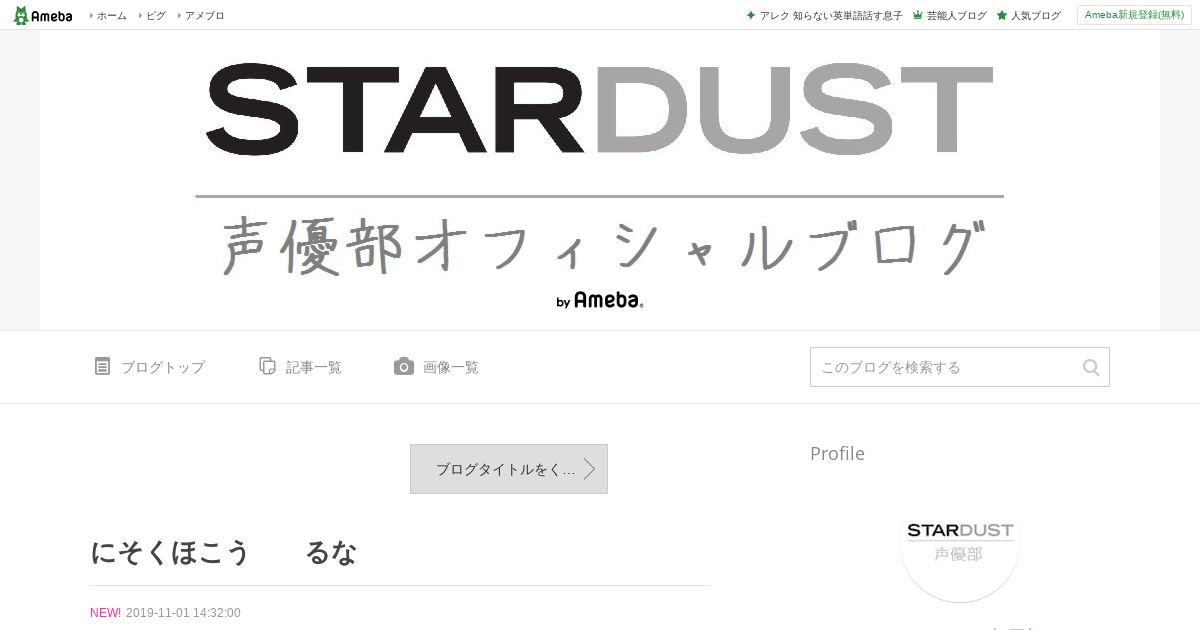Click the 記事一覧 pages icon
Screen dimensions: 1200x630
(267, 366)
